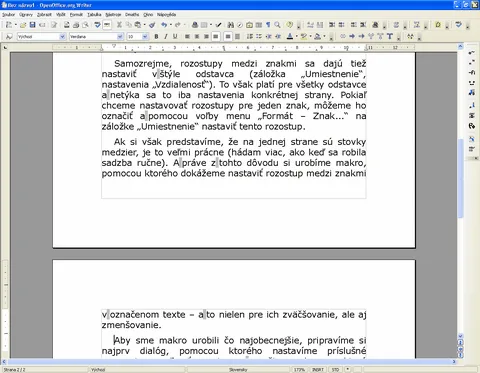Image resolution: width=480 pixels, height=373 pixels.
Task: Open the Úpravy menu
Action: click(26, 15)
